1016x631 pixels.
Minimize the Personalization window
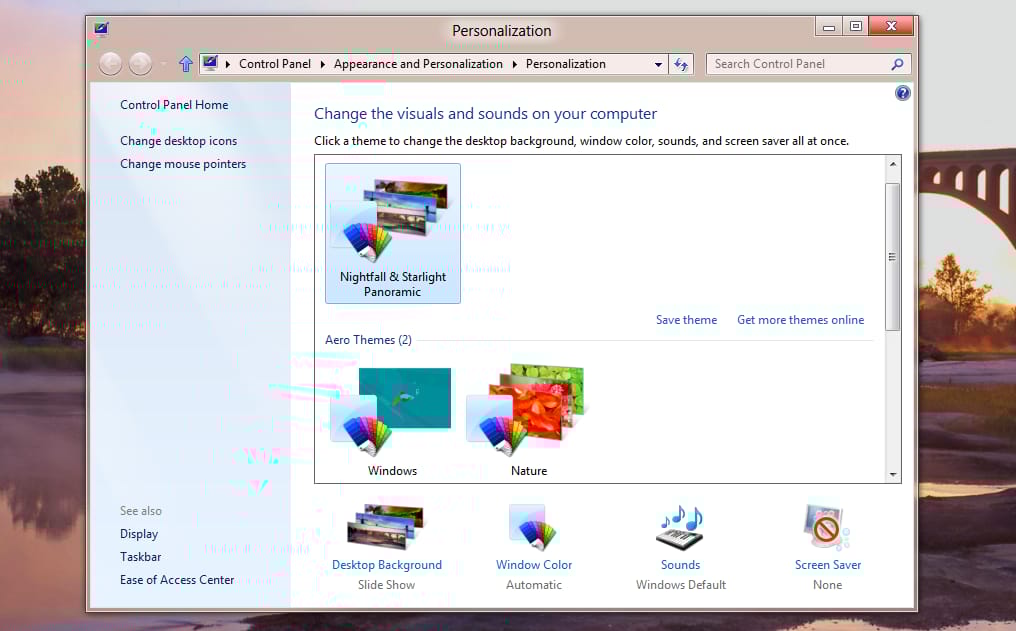point(829,27)
